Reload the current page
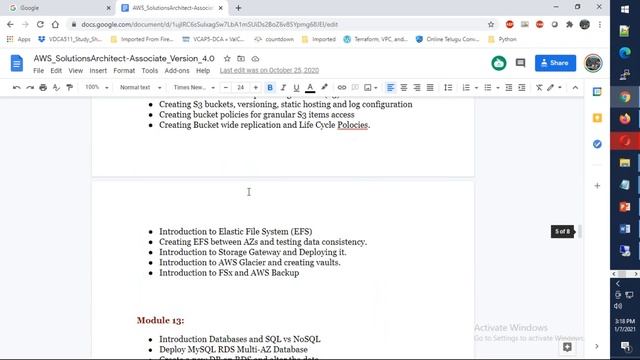Viewport: 640px width, 360px height. [x=40, y=24]
